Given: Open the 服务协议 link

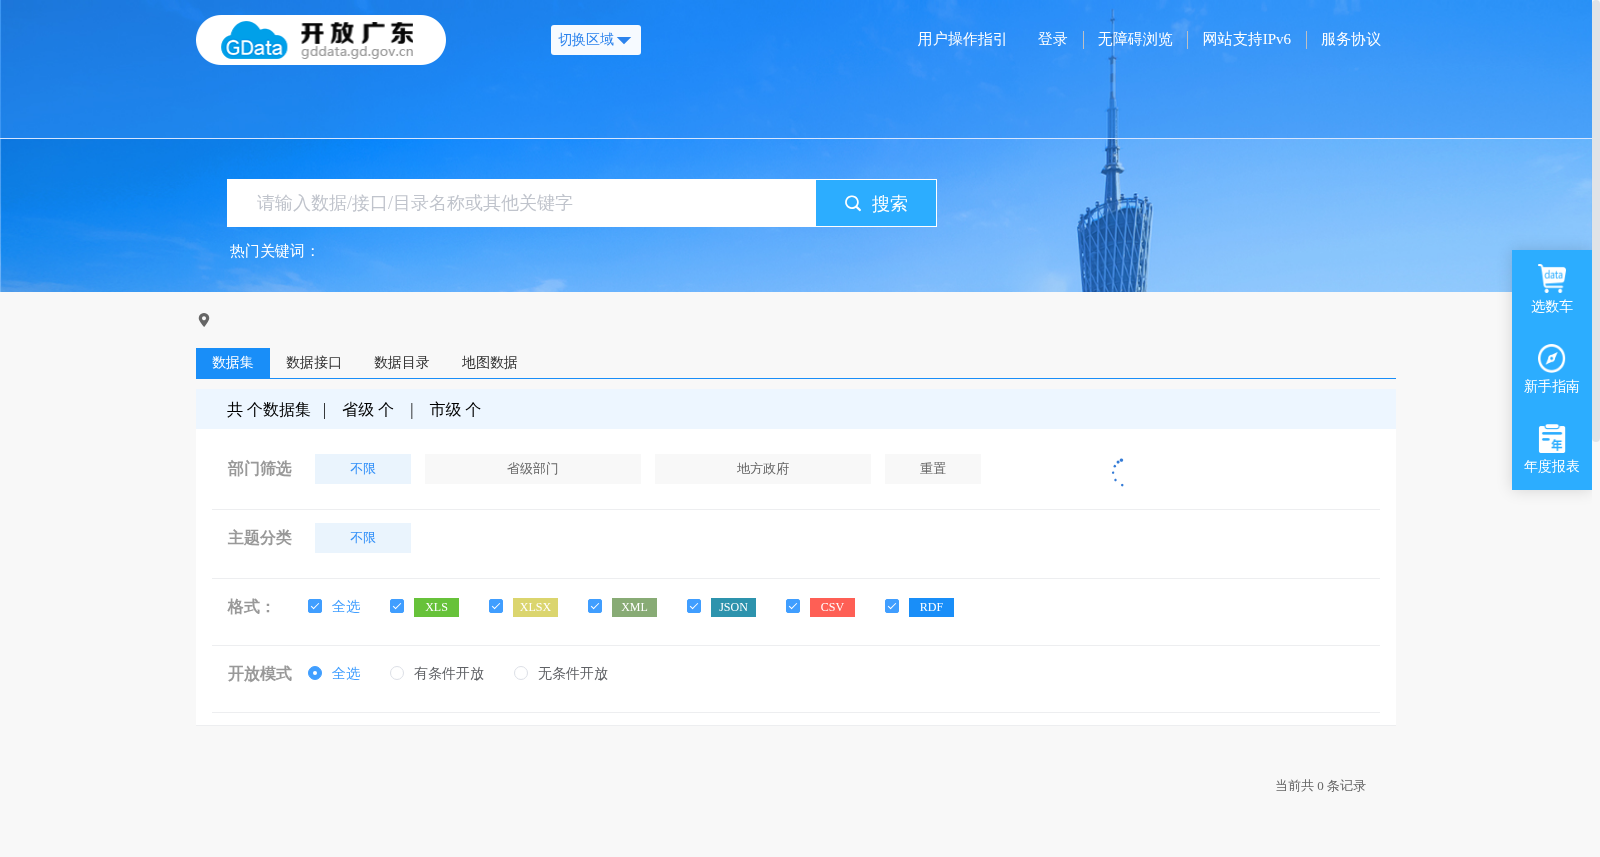Looking at the screenshot, I should [x=1351, y=39].
